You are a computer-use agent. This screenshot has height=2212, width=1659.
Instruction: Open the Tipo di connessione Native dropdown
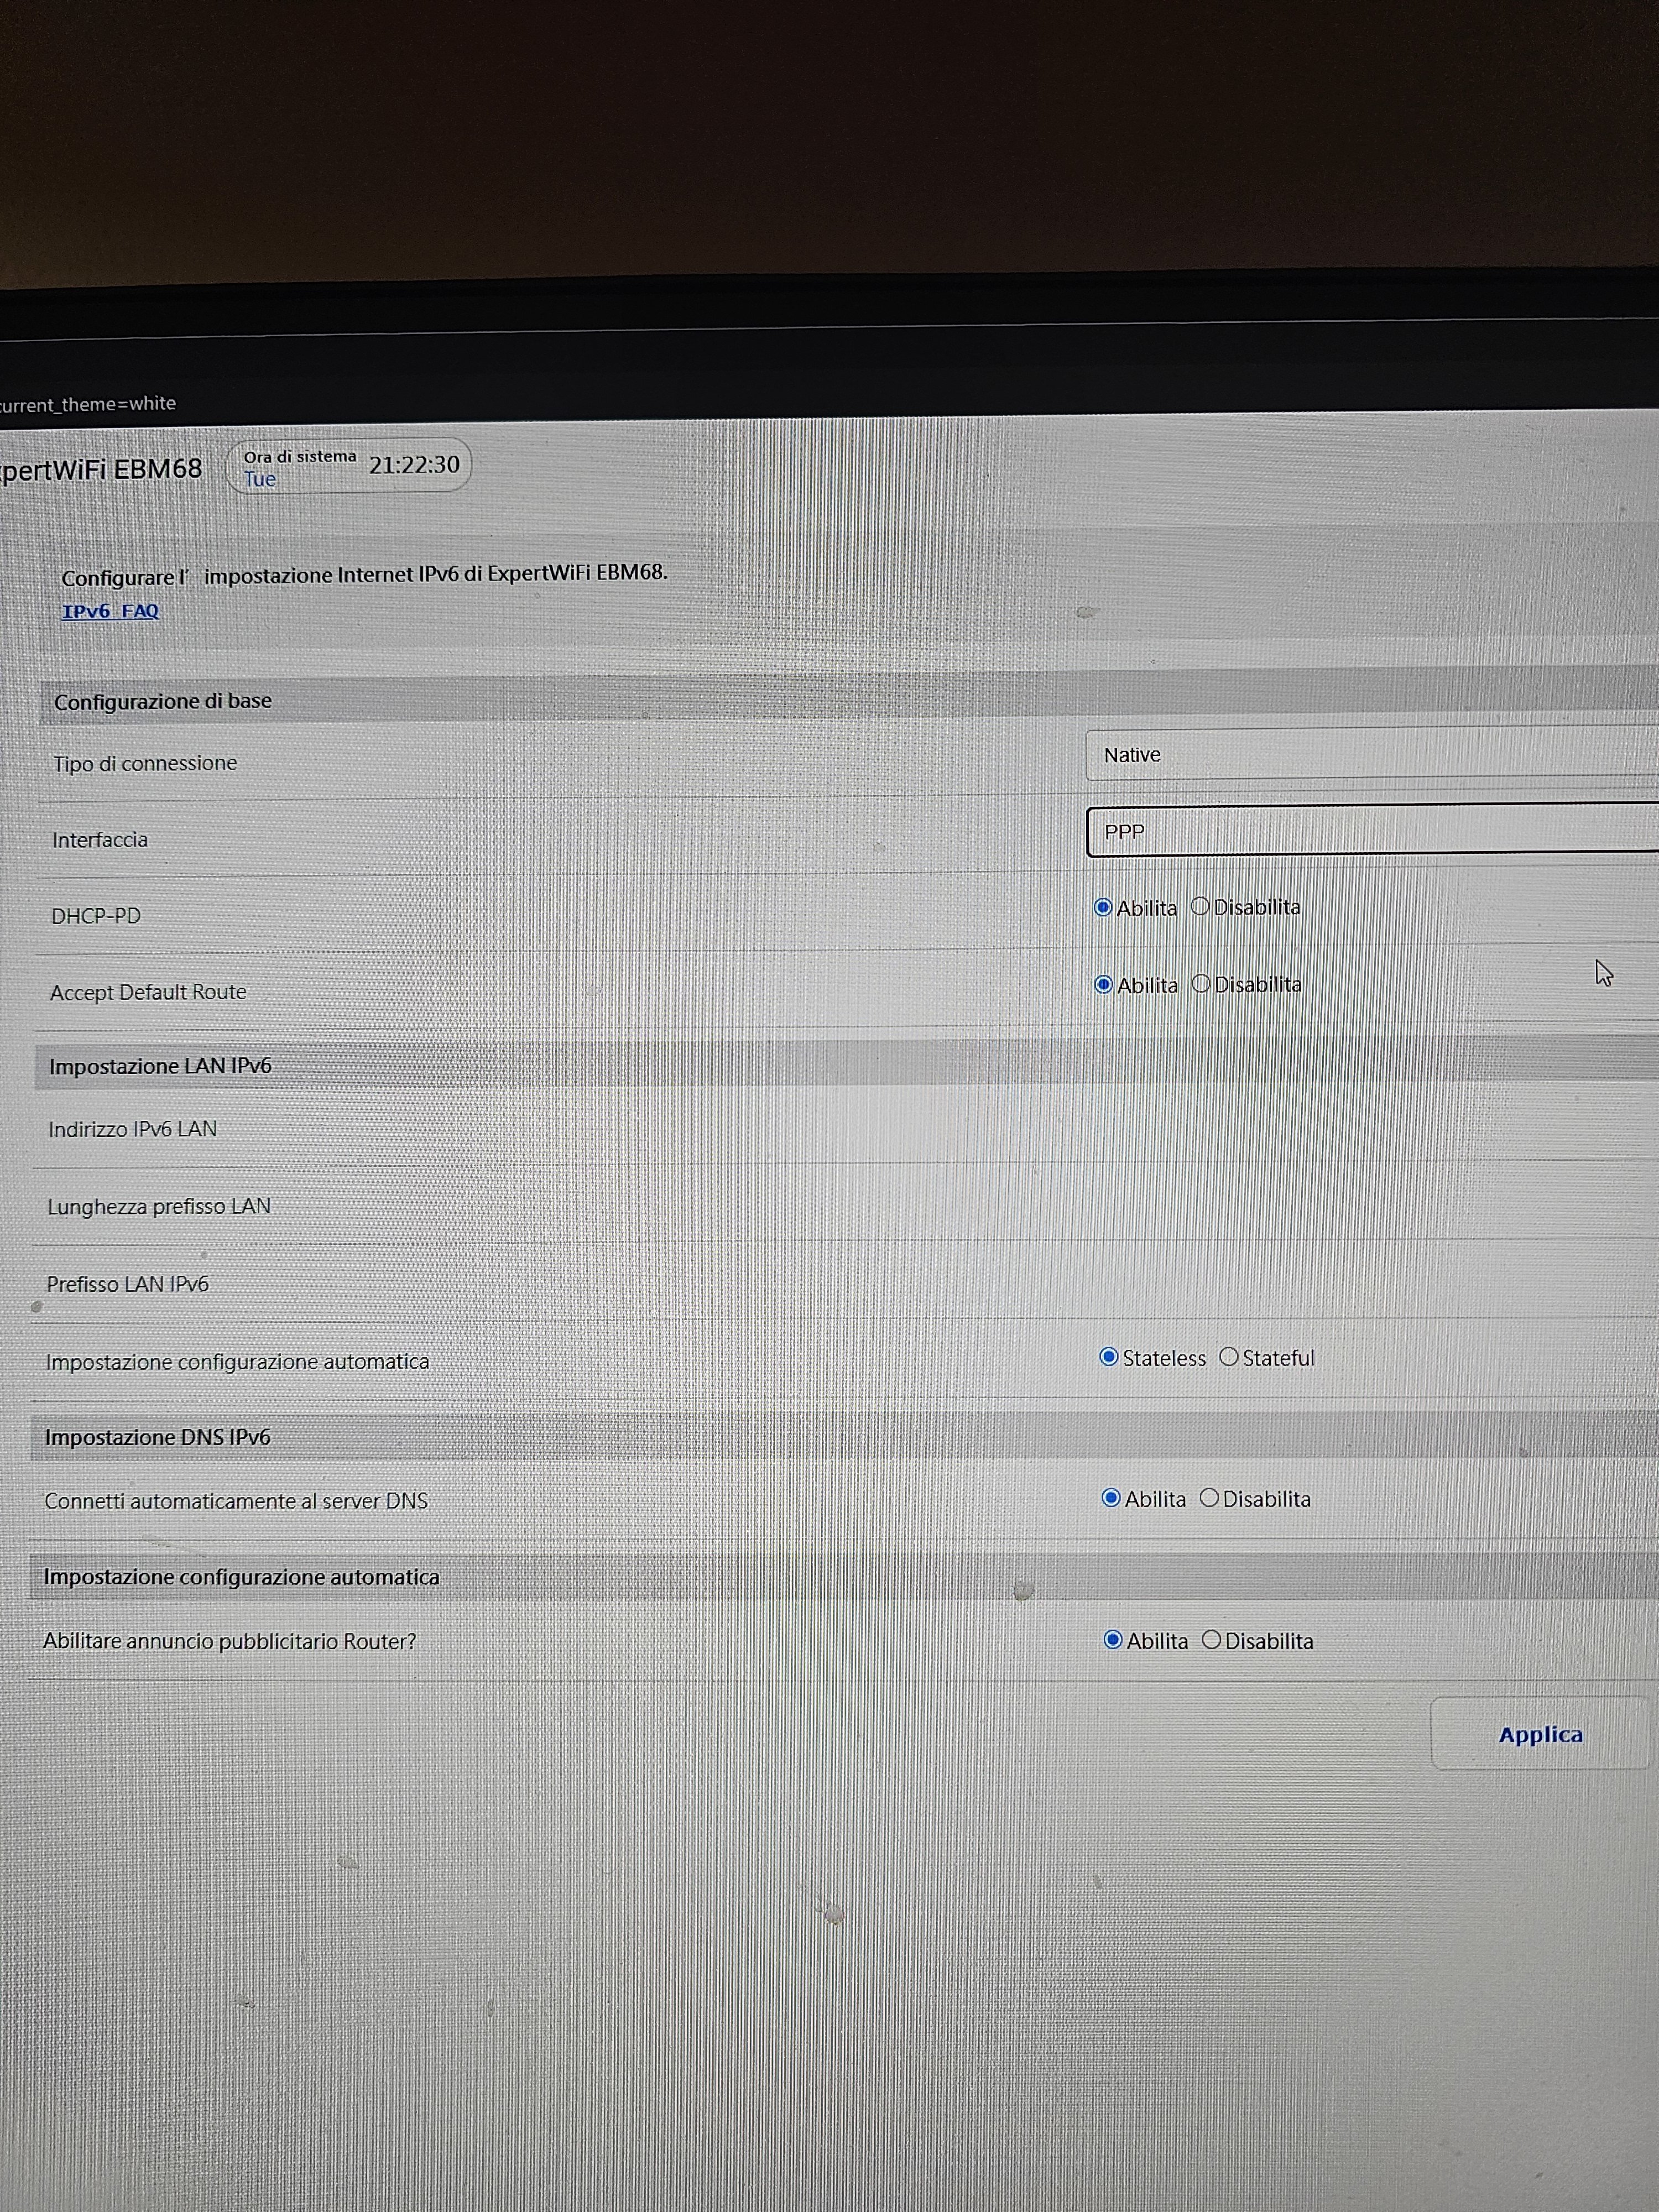click(x=1370, y=755)
